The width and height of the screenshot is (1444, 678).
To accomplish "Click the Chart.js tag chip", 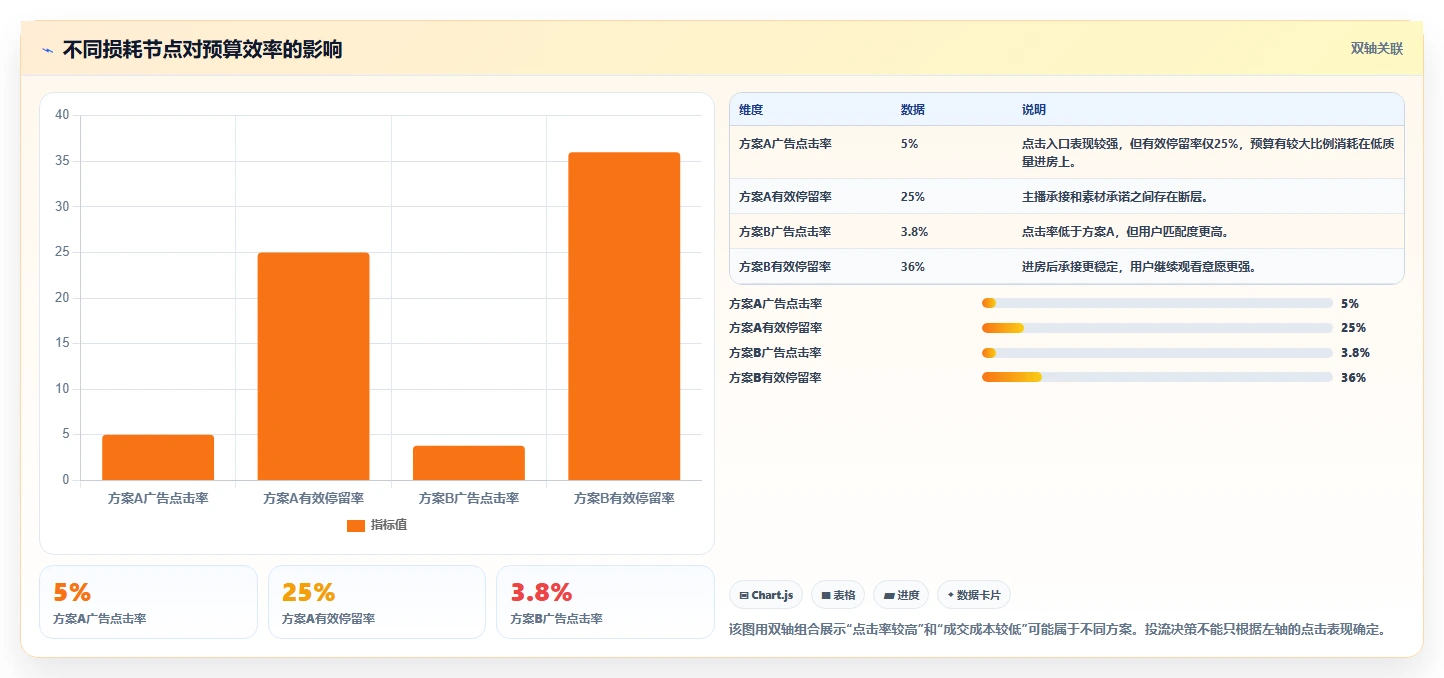I will point(766,595).
